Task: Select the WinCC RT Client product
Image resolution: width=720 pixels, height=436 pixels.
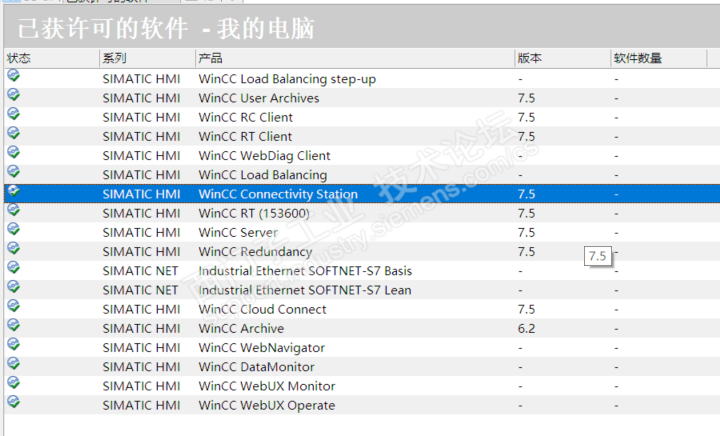Action: [245, 137]
